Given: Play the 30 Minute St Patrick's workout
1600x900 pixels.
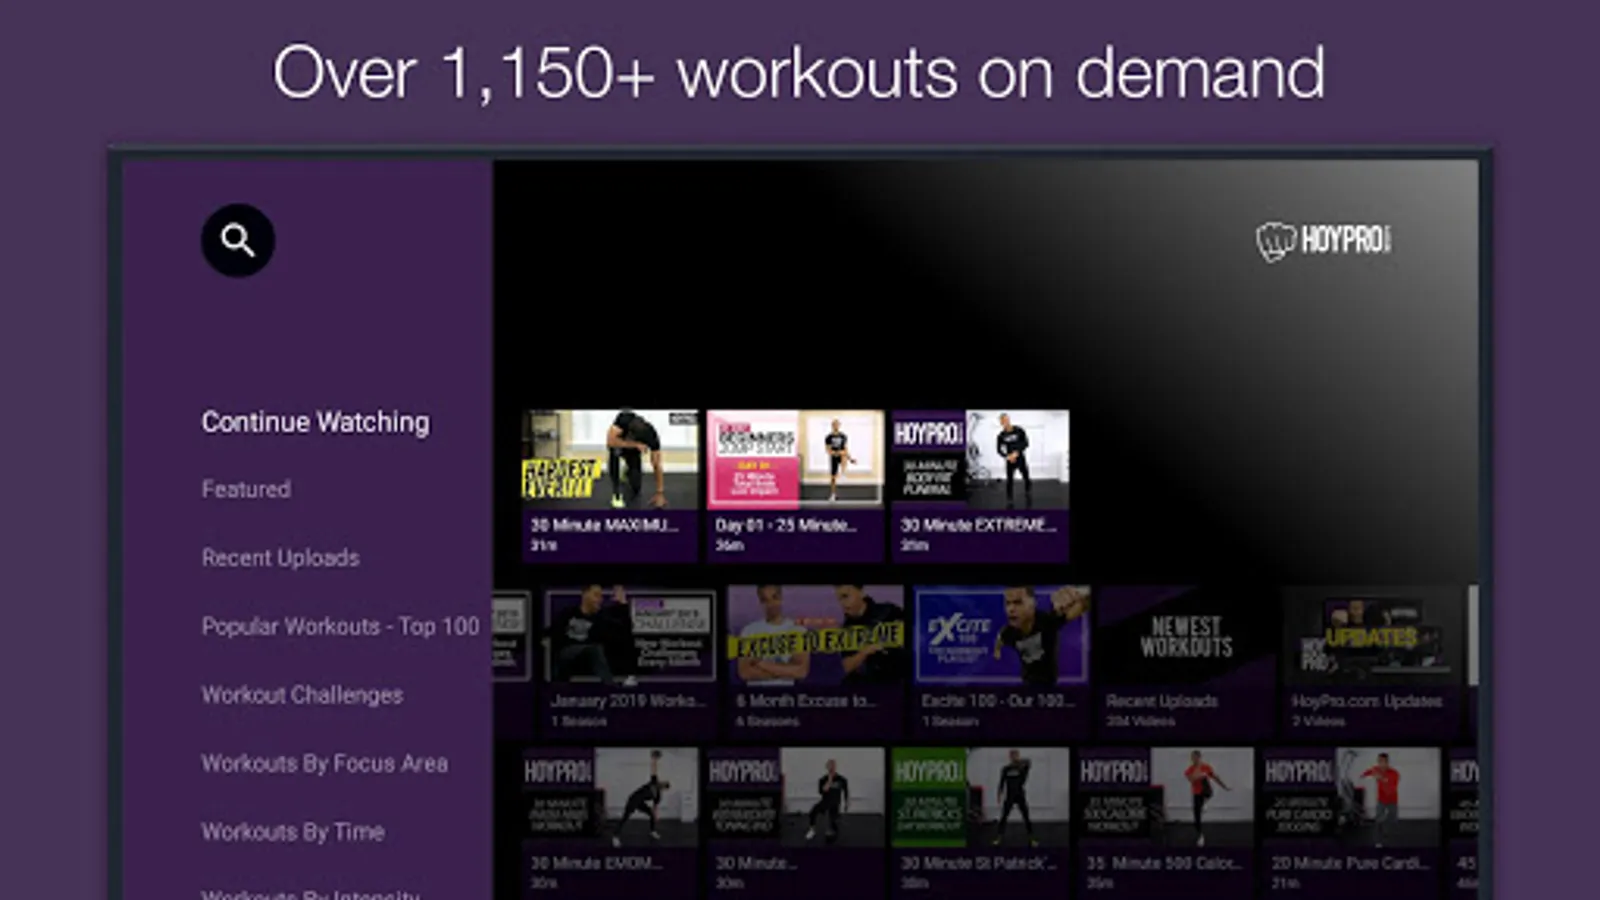Looking at the screenshot, I should click(980, 822).
